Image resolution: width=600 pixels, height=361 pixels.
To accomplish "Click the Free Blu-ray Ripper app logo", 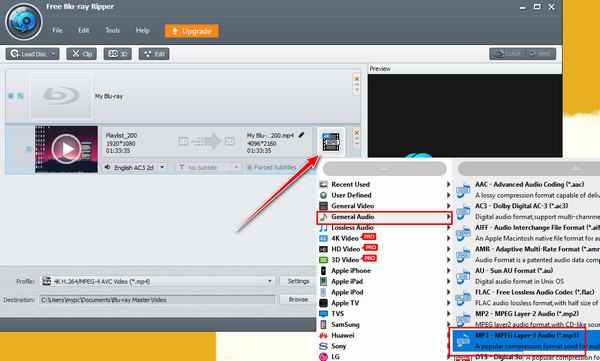I will click(24, 21).
